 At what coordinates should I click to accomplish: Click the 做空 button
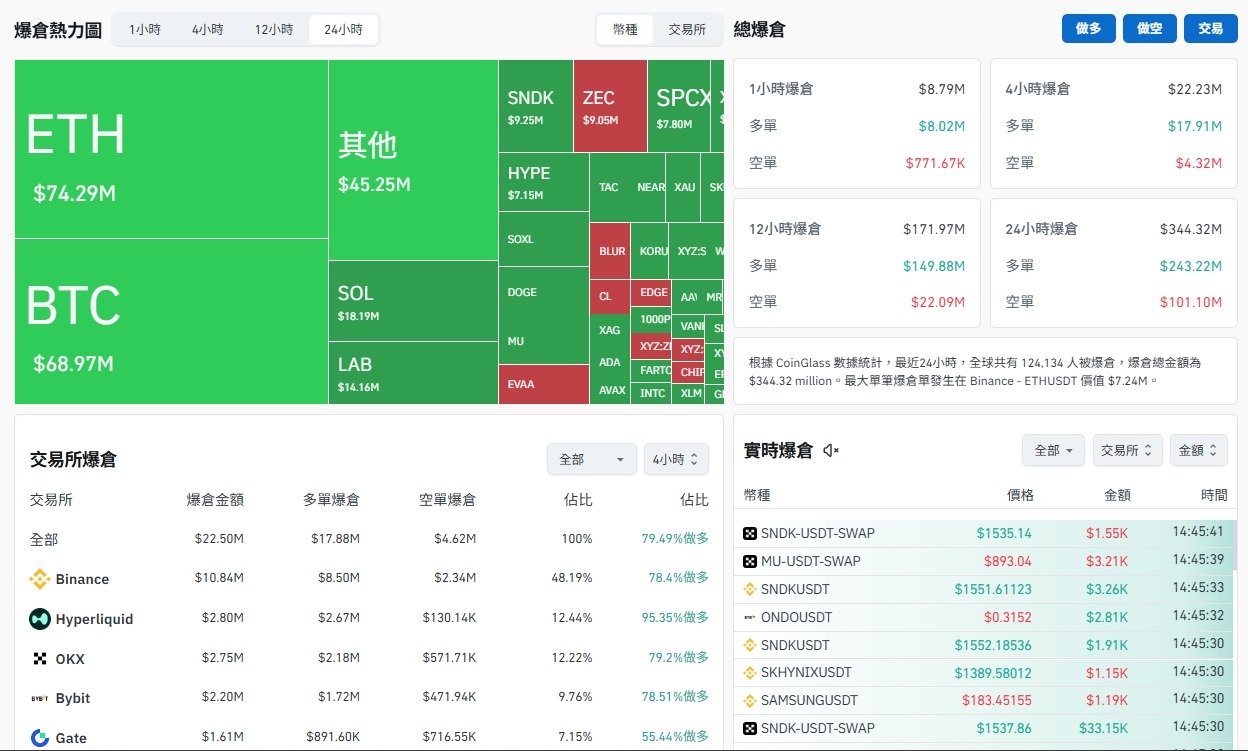pyautogui.click(x=1150, y=29)
